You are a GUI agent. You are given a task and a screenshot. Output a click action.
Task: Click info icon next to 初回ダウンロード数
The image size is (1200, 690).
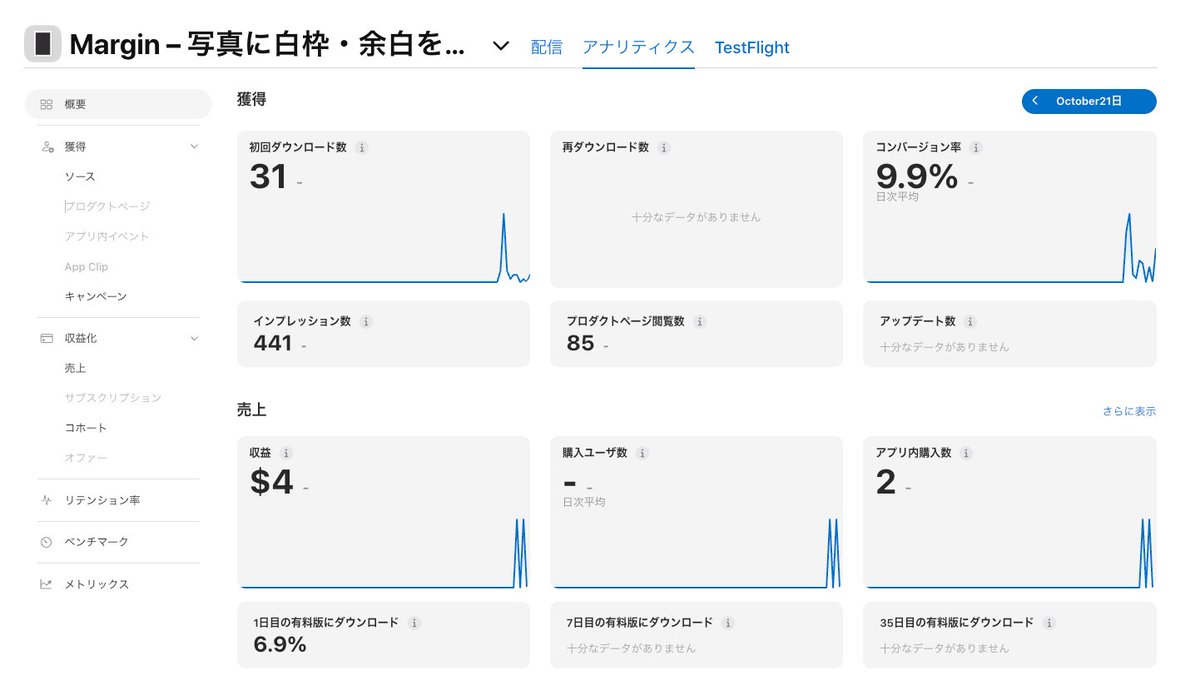(x=362, y=148)
